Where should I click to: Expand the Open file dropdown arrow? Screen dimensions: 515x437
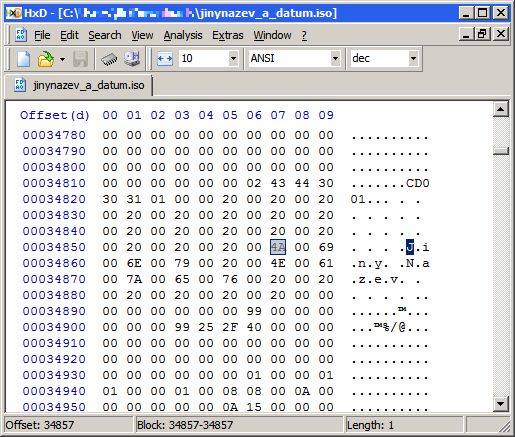coord(62,59)
